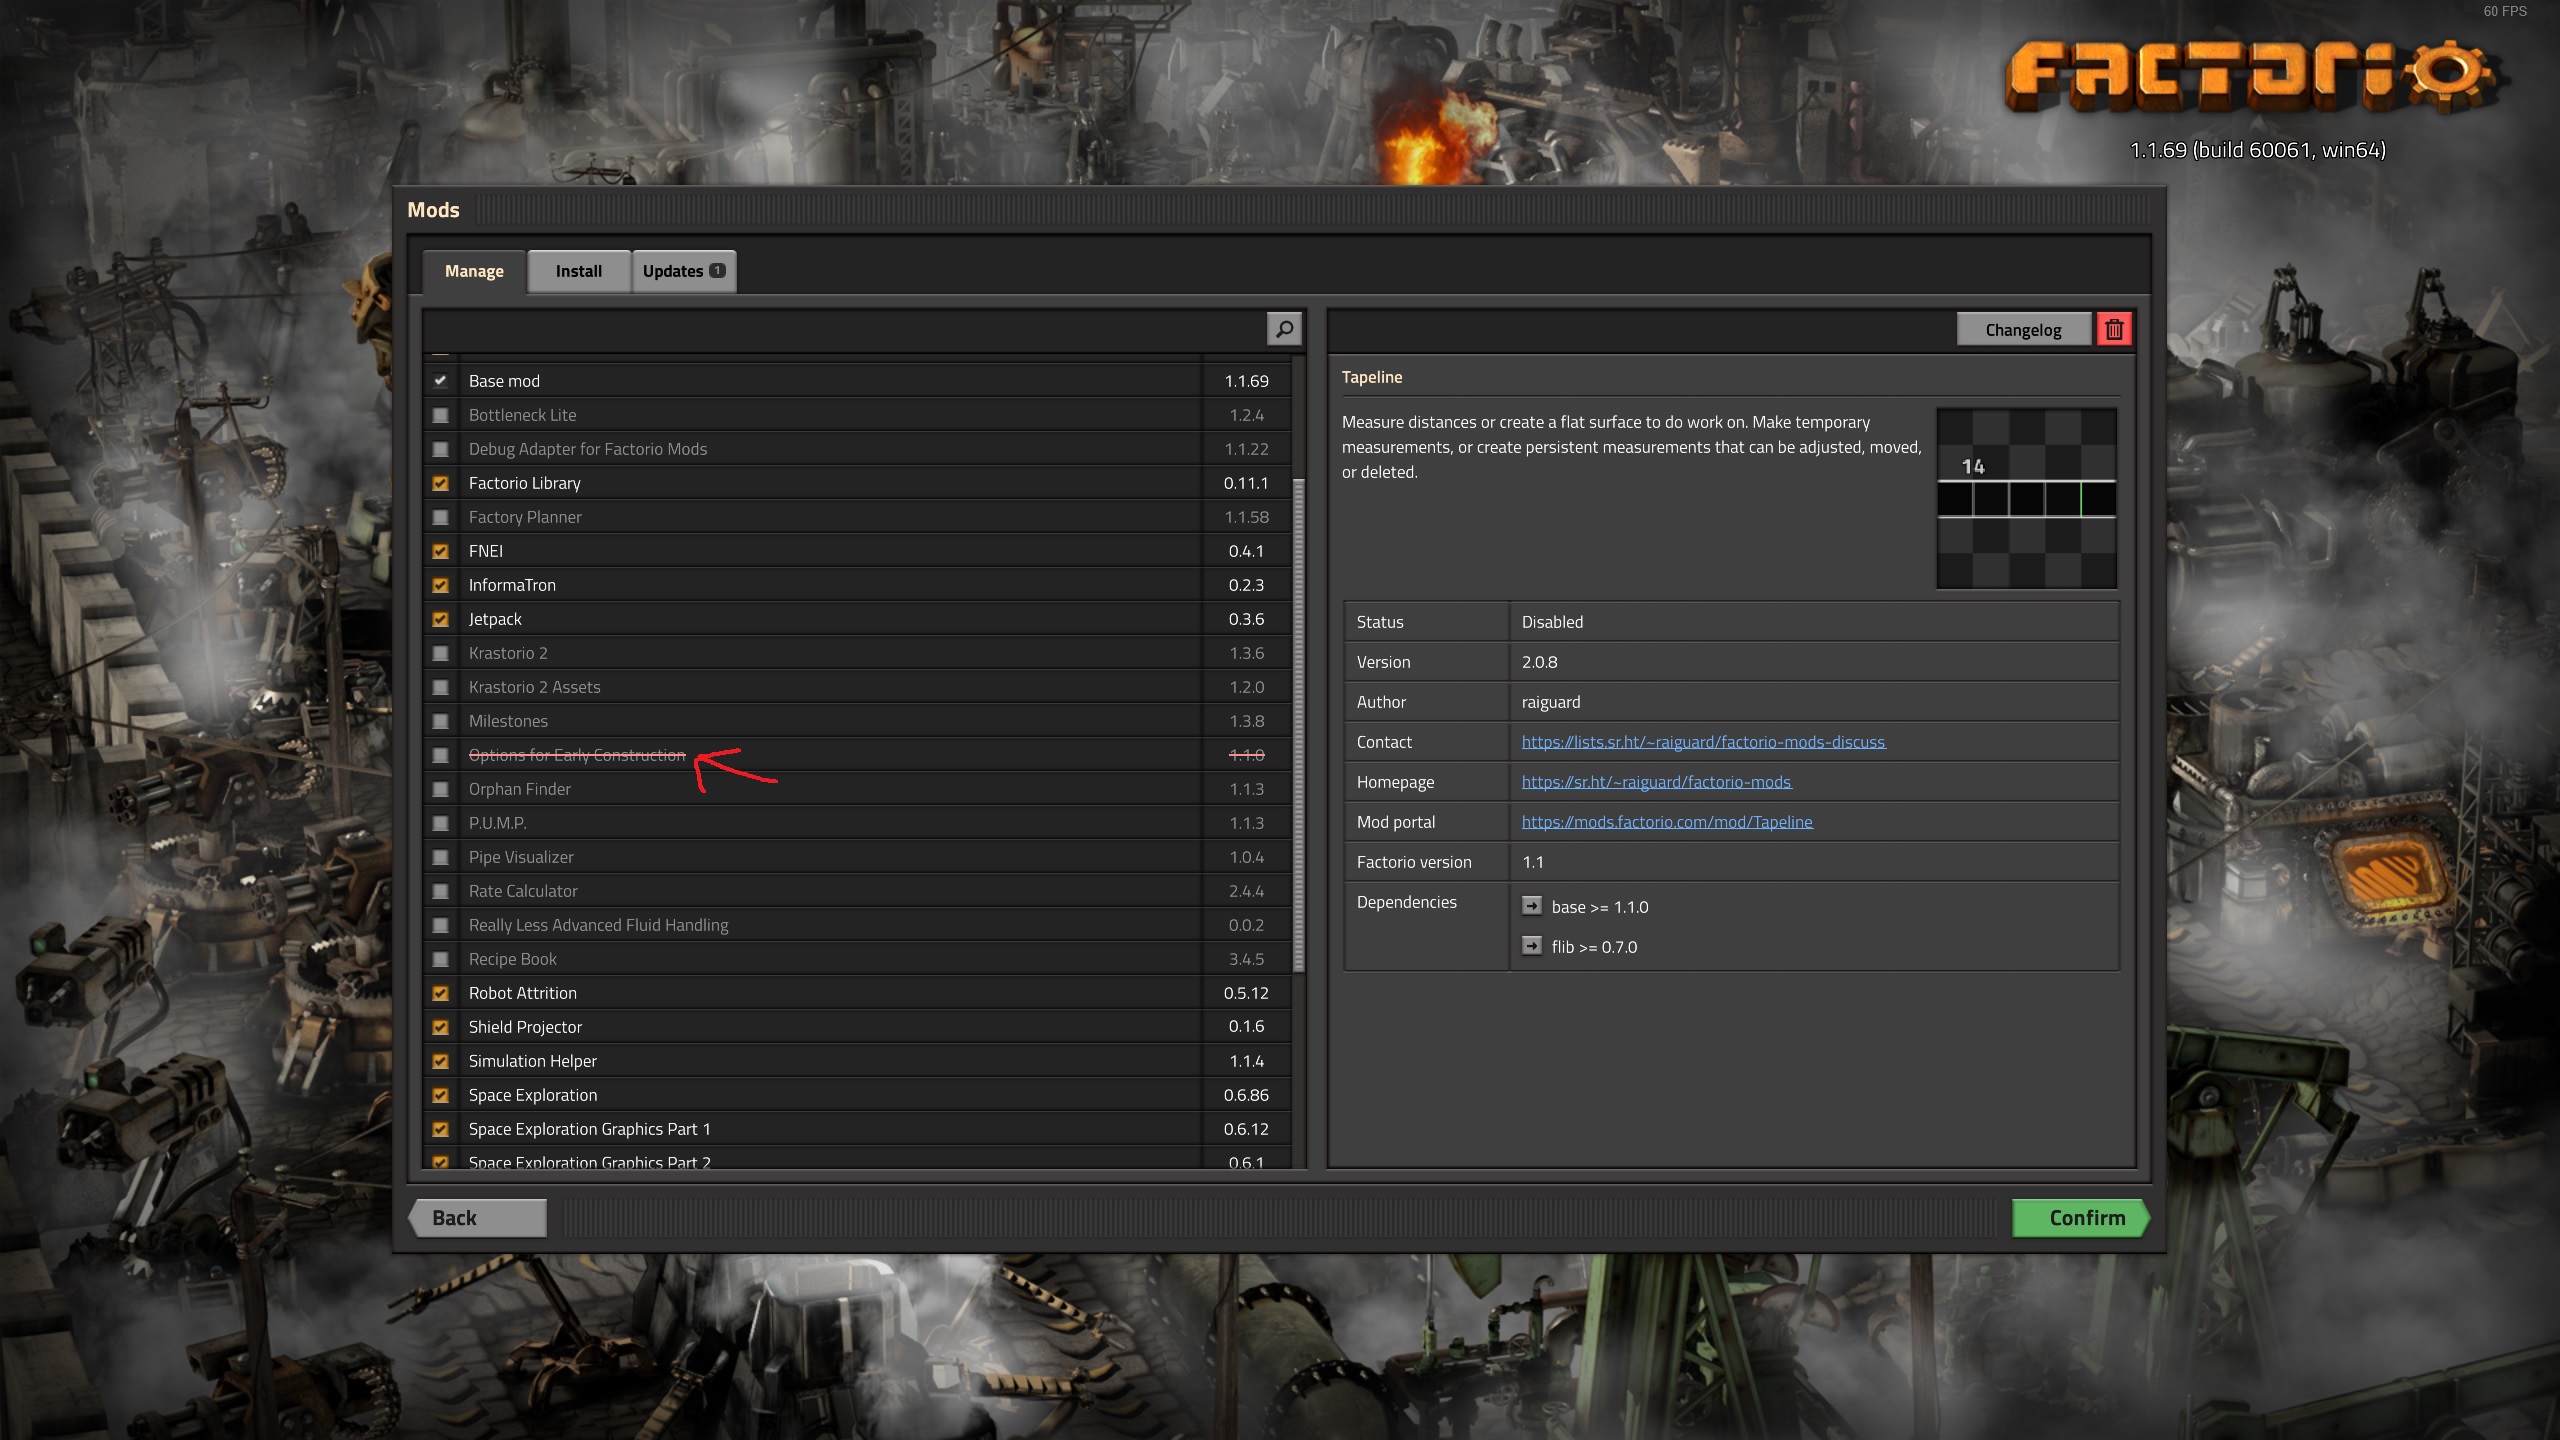Enable the Krastorio 2 Assets checkbox

440,687
